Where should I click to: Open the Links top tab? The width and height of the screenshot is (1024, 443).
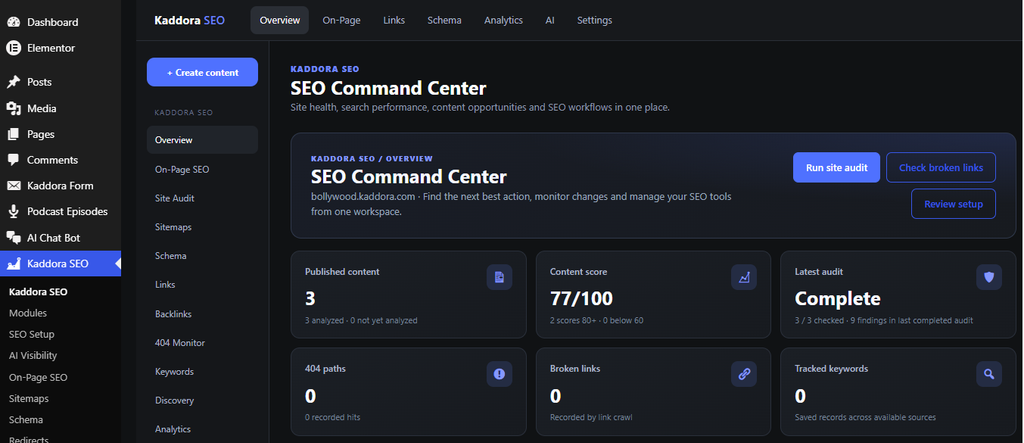(394, 20)
